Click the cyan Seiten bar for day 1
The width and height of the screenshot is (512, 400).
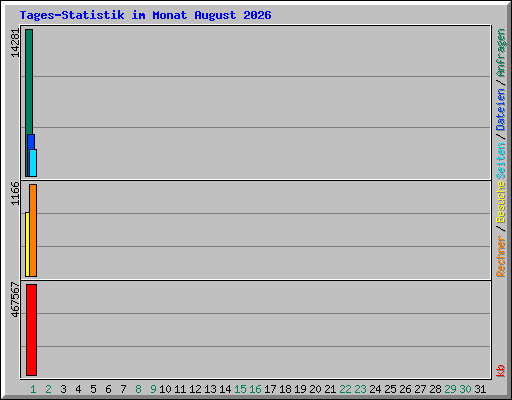tap(33, 163)
